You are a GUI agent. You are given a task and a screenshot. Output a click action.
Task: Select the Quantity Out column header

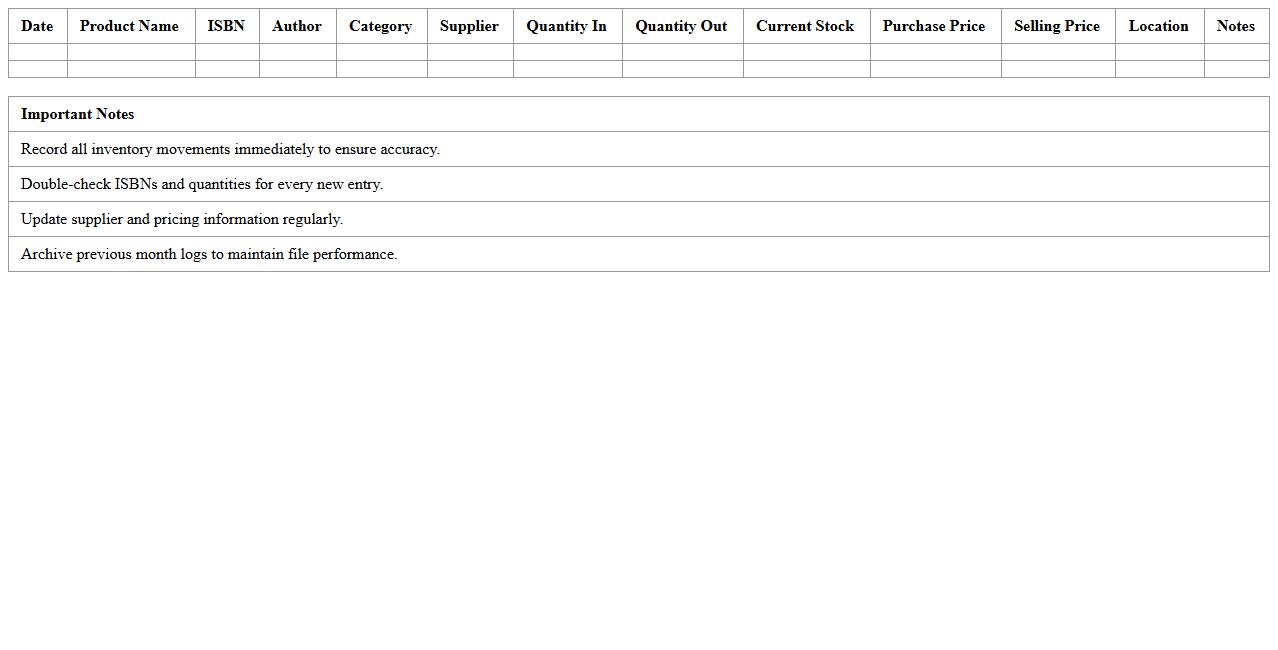pos(681,26)
